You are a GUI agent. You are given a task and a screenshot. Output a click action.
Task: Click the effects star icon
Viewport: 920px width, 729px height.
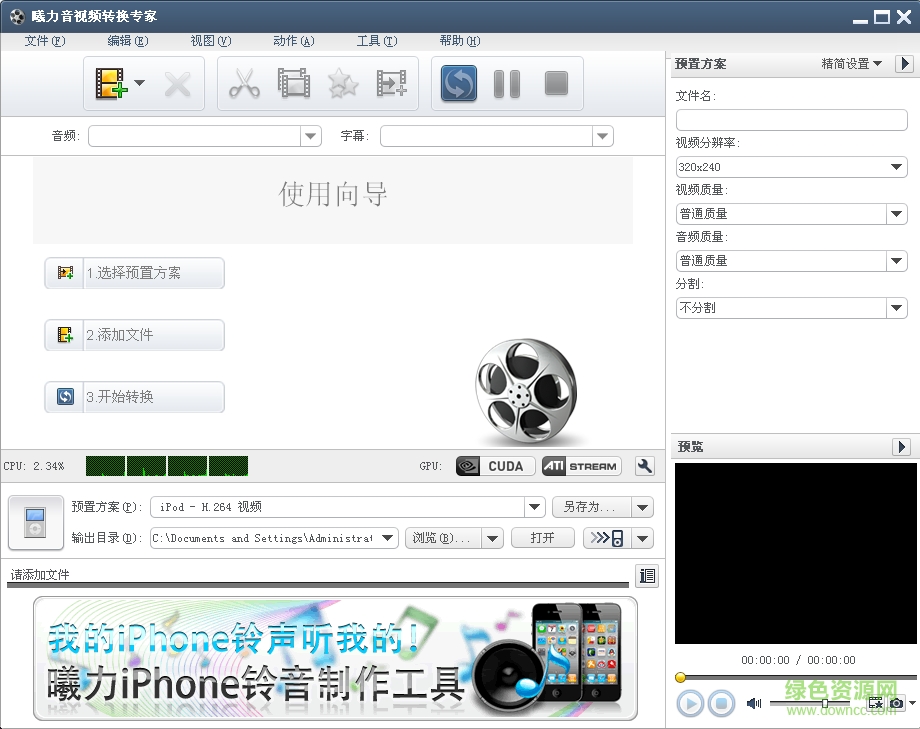(x=343, y=83)
